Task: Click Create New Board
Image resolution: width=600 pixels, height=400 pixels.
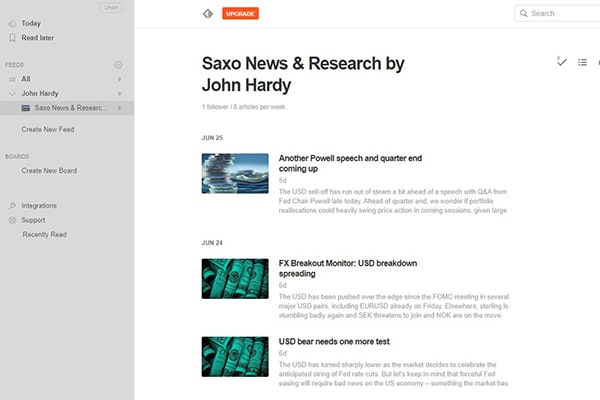Action: click(49, 170)
